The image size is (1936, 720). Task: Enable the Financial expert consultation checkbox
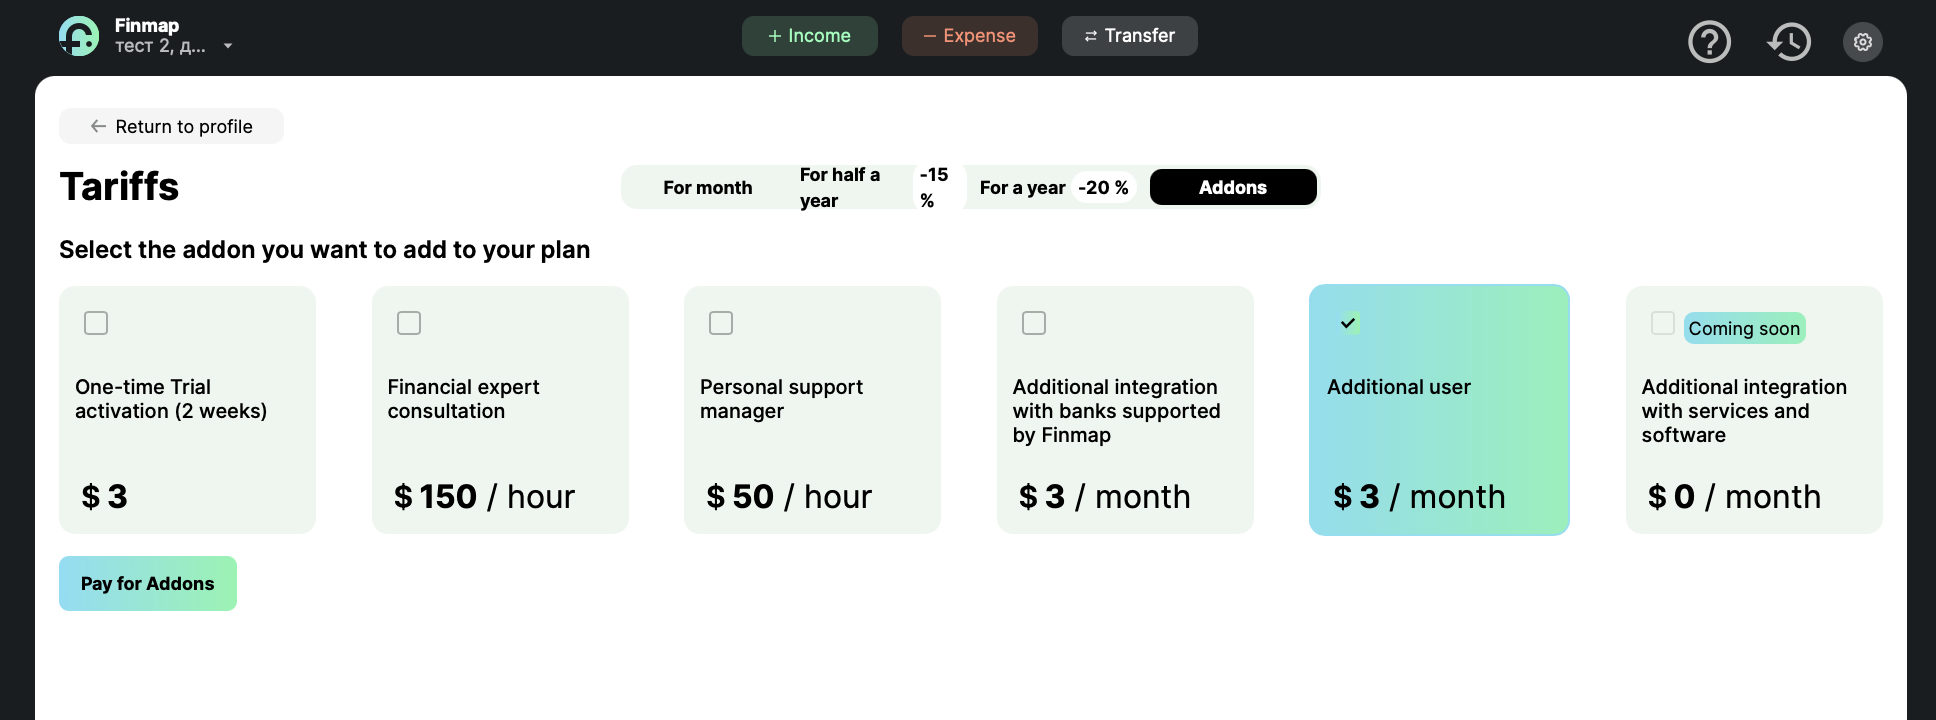409,323
